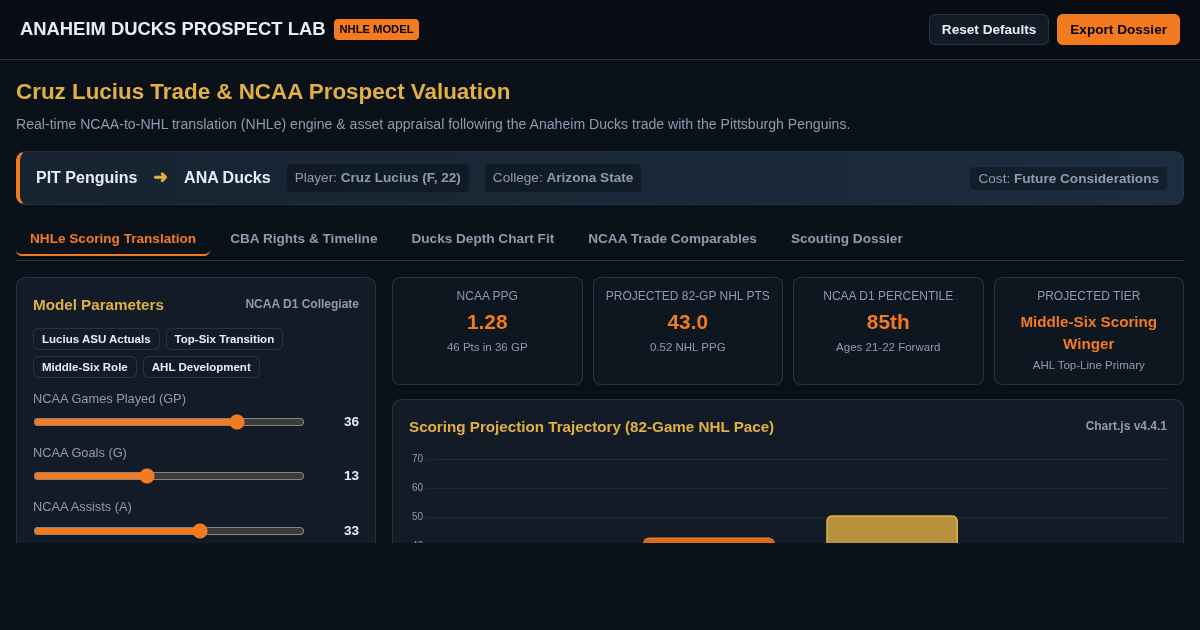
Task: Click the AHL Top-Line Primary text
Action: (1089, 365)
